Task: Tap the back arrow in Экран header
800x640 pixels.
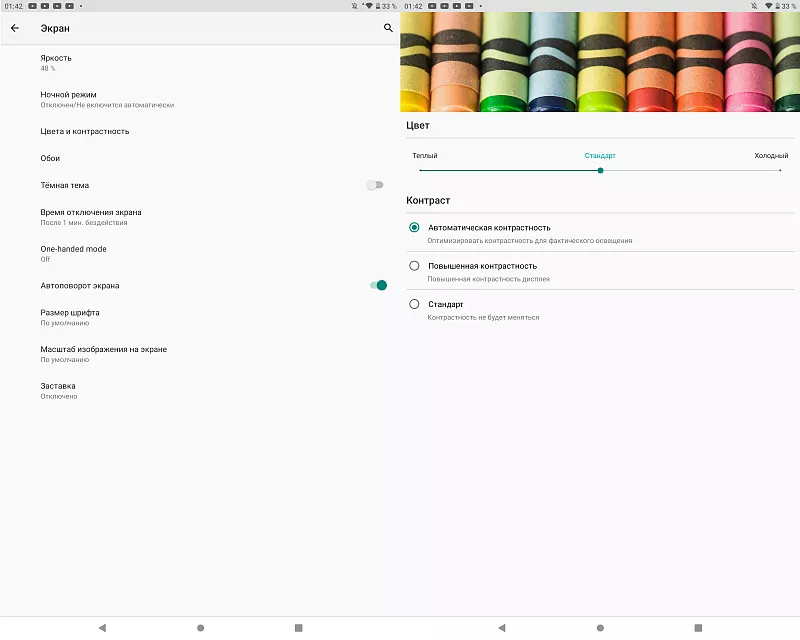Action: click(15, 28)
